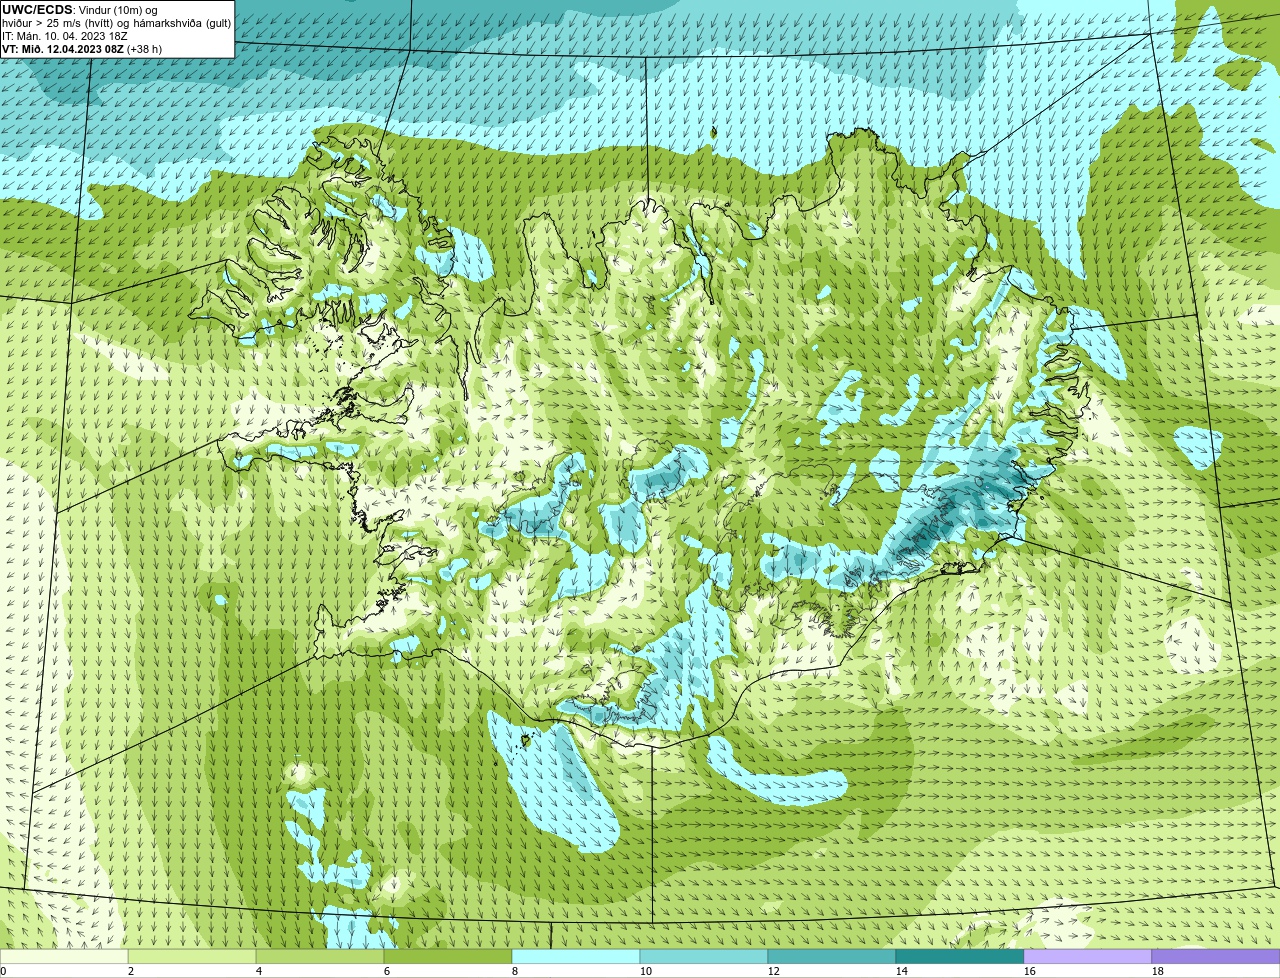Click the legend scale label '10'

(646, 971)
